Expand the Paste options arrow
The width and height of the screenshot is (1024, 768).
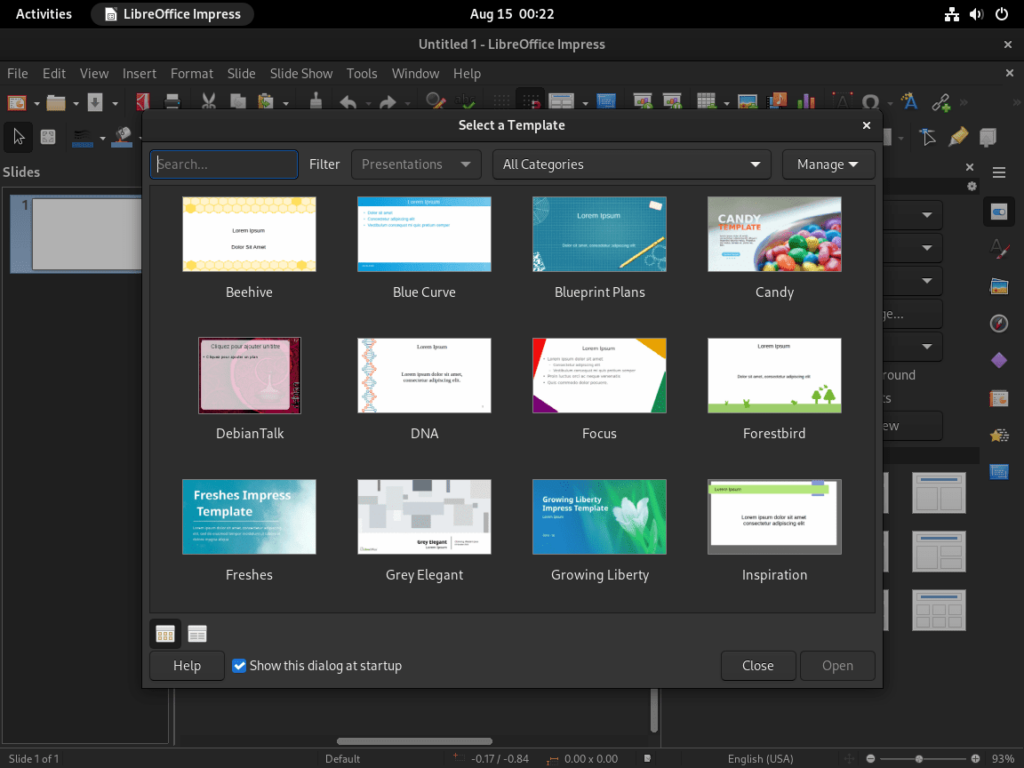pos(285,103)
